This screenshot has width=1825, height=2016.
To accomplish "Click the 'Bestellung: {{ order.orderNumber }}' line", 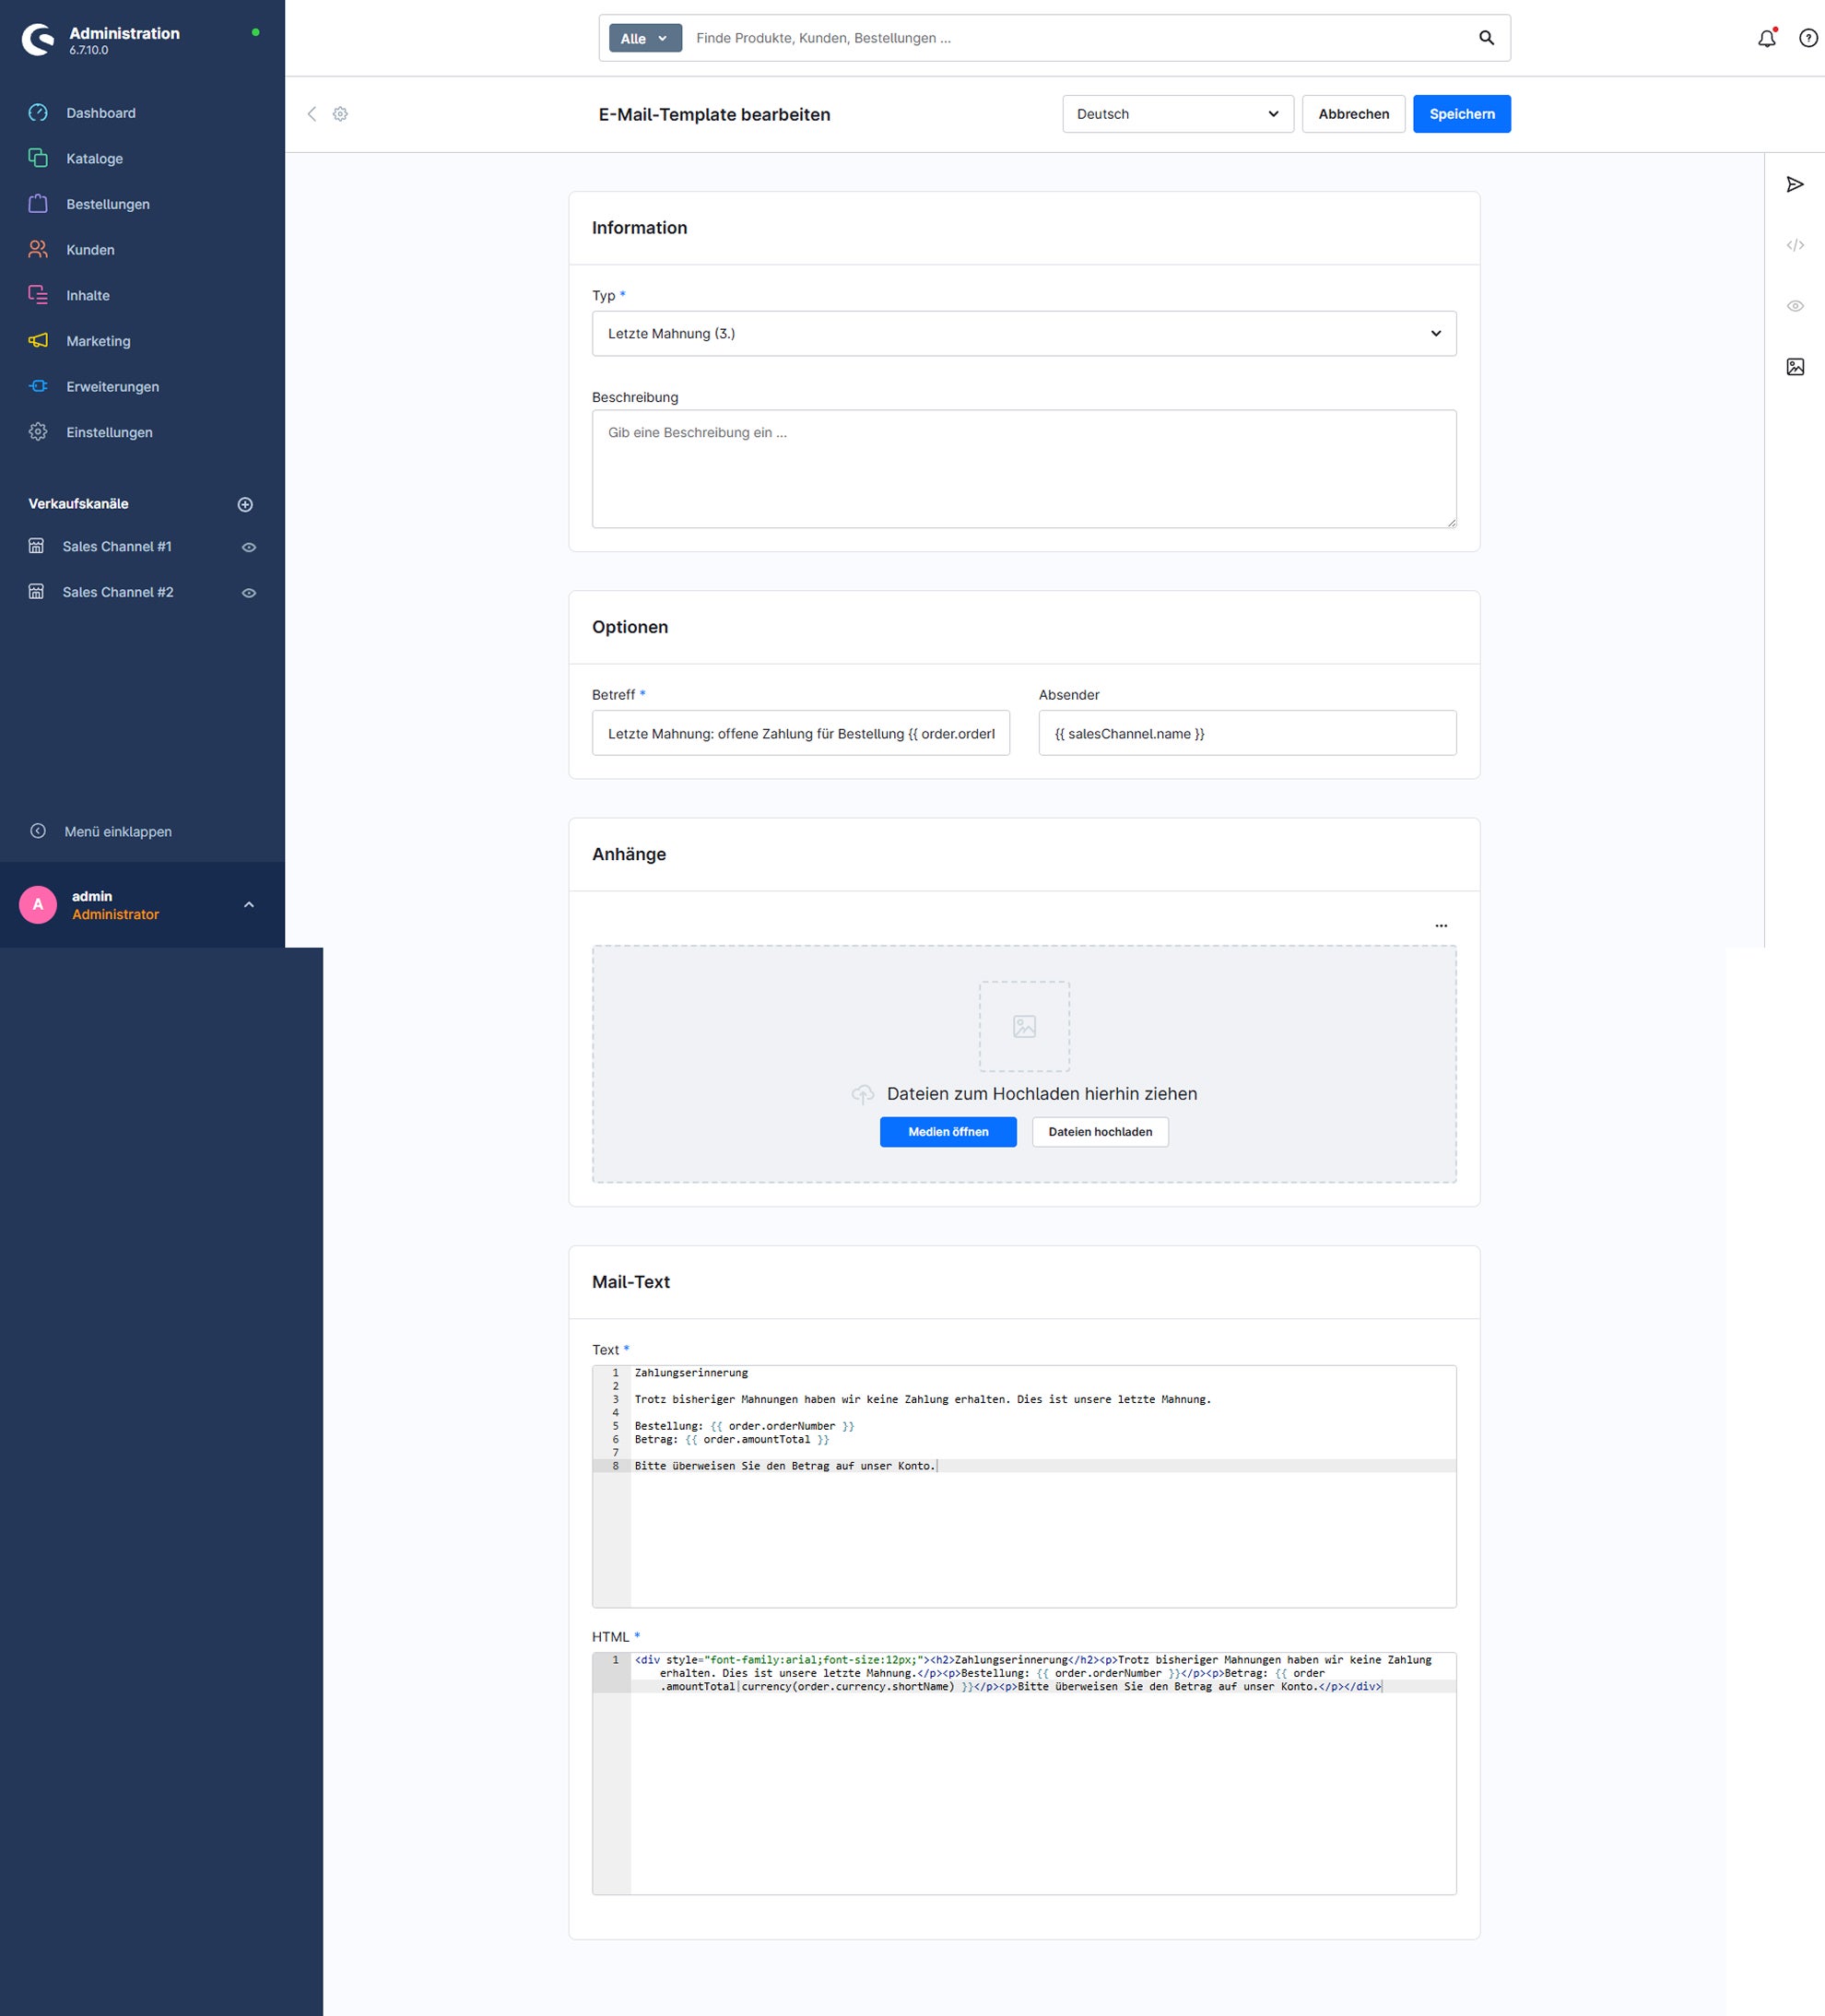I will (x=744, y=1426).
